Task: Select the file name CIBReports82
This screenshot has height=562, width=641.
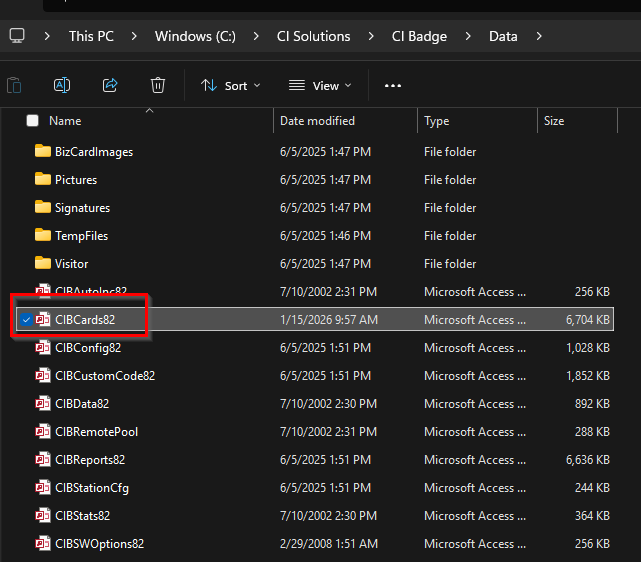Action: click(x=90, y=460)
